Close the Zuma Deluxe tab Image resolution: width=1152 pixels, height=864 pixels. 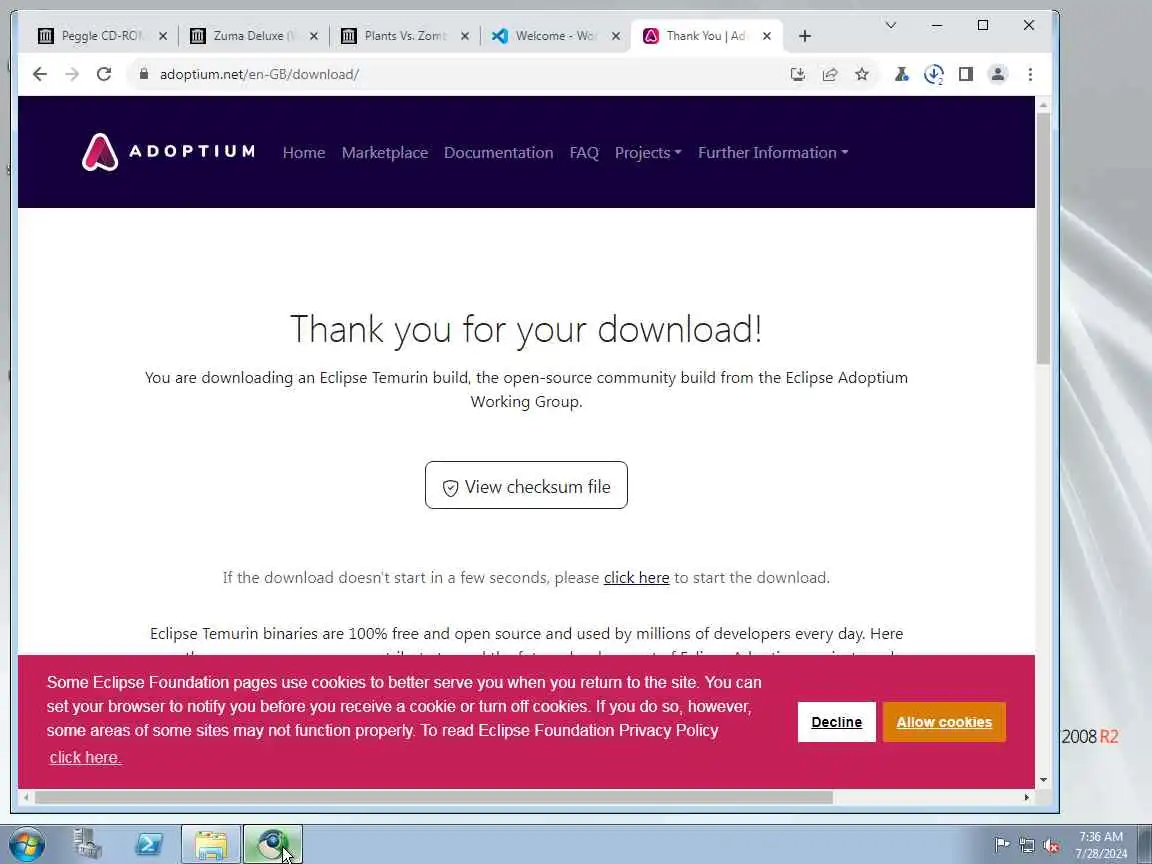314,36
